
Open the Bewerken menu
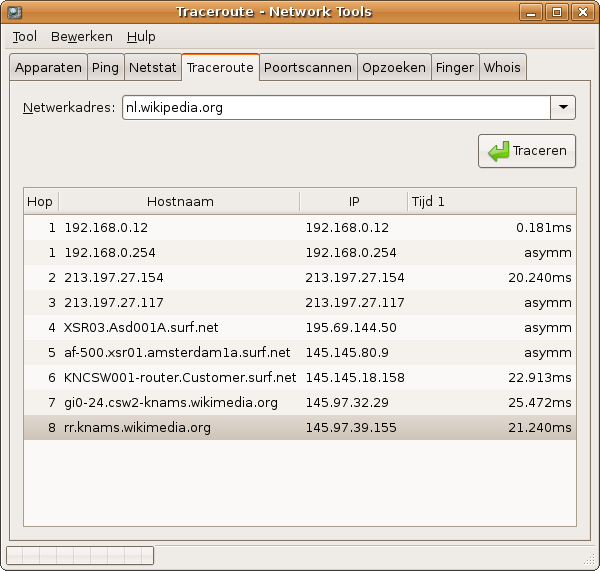click(82, 36)
